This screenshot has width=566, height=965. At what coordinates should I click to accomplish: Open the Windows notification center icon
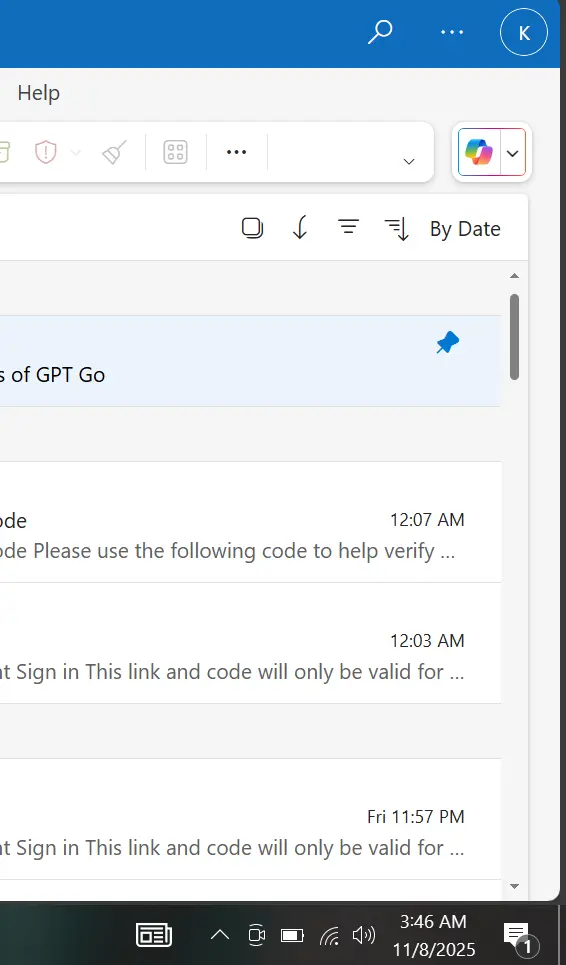coord(519,937)
